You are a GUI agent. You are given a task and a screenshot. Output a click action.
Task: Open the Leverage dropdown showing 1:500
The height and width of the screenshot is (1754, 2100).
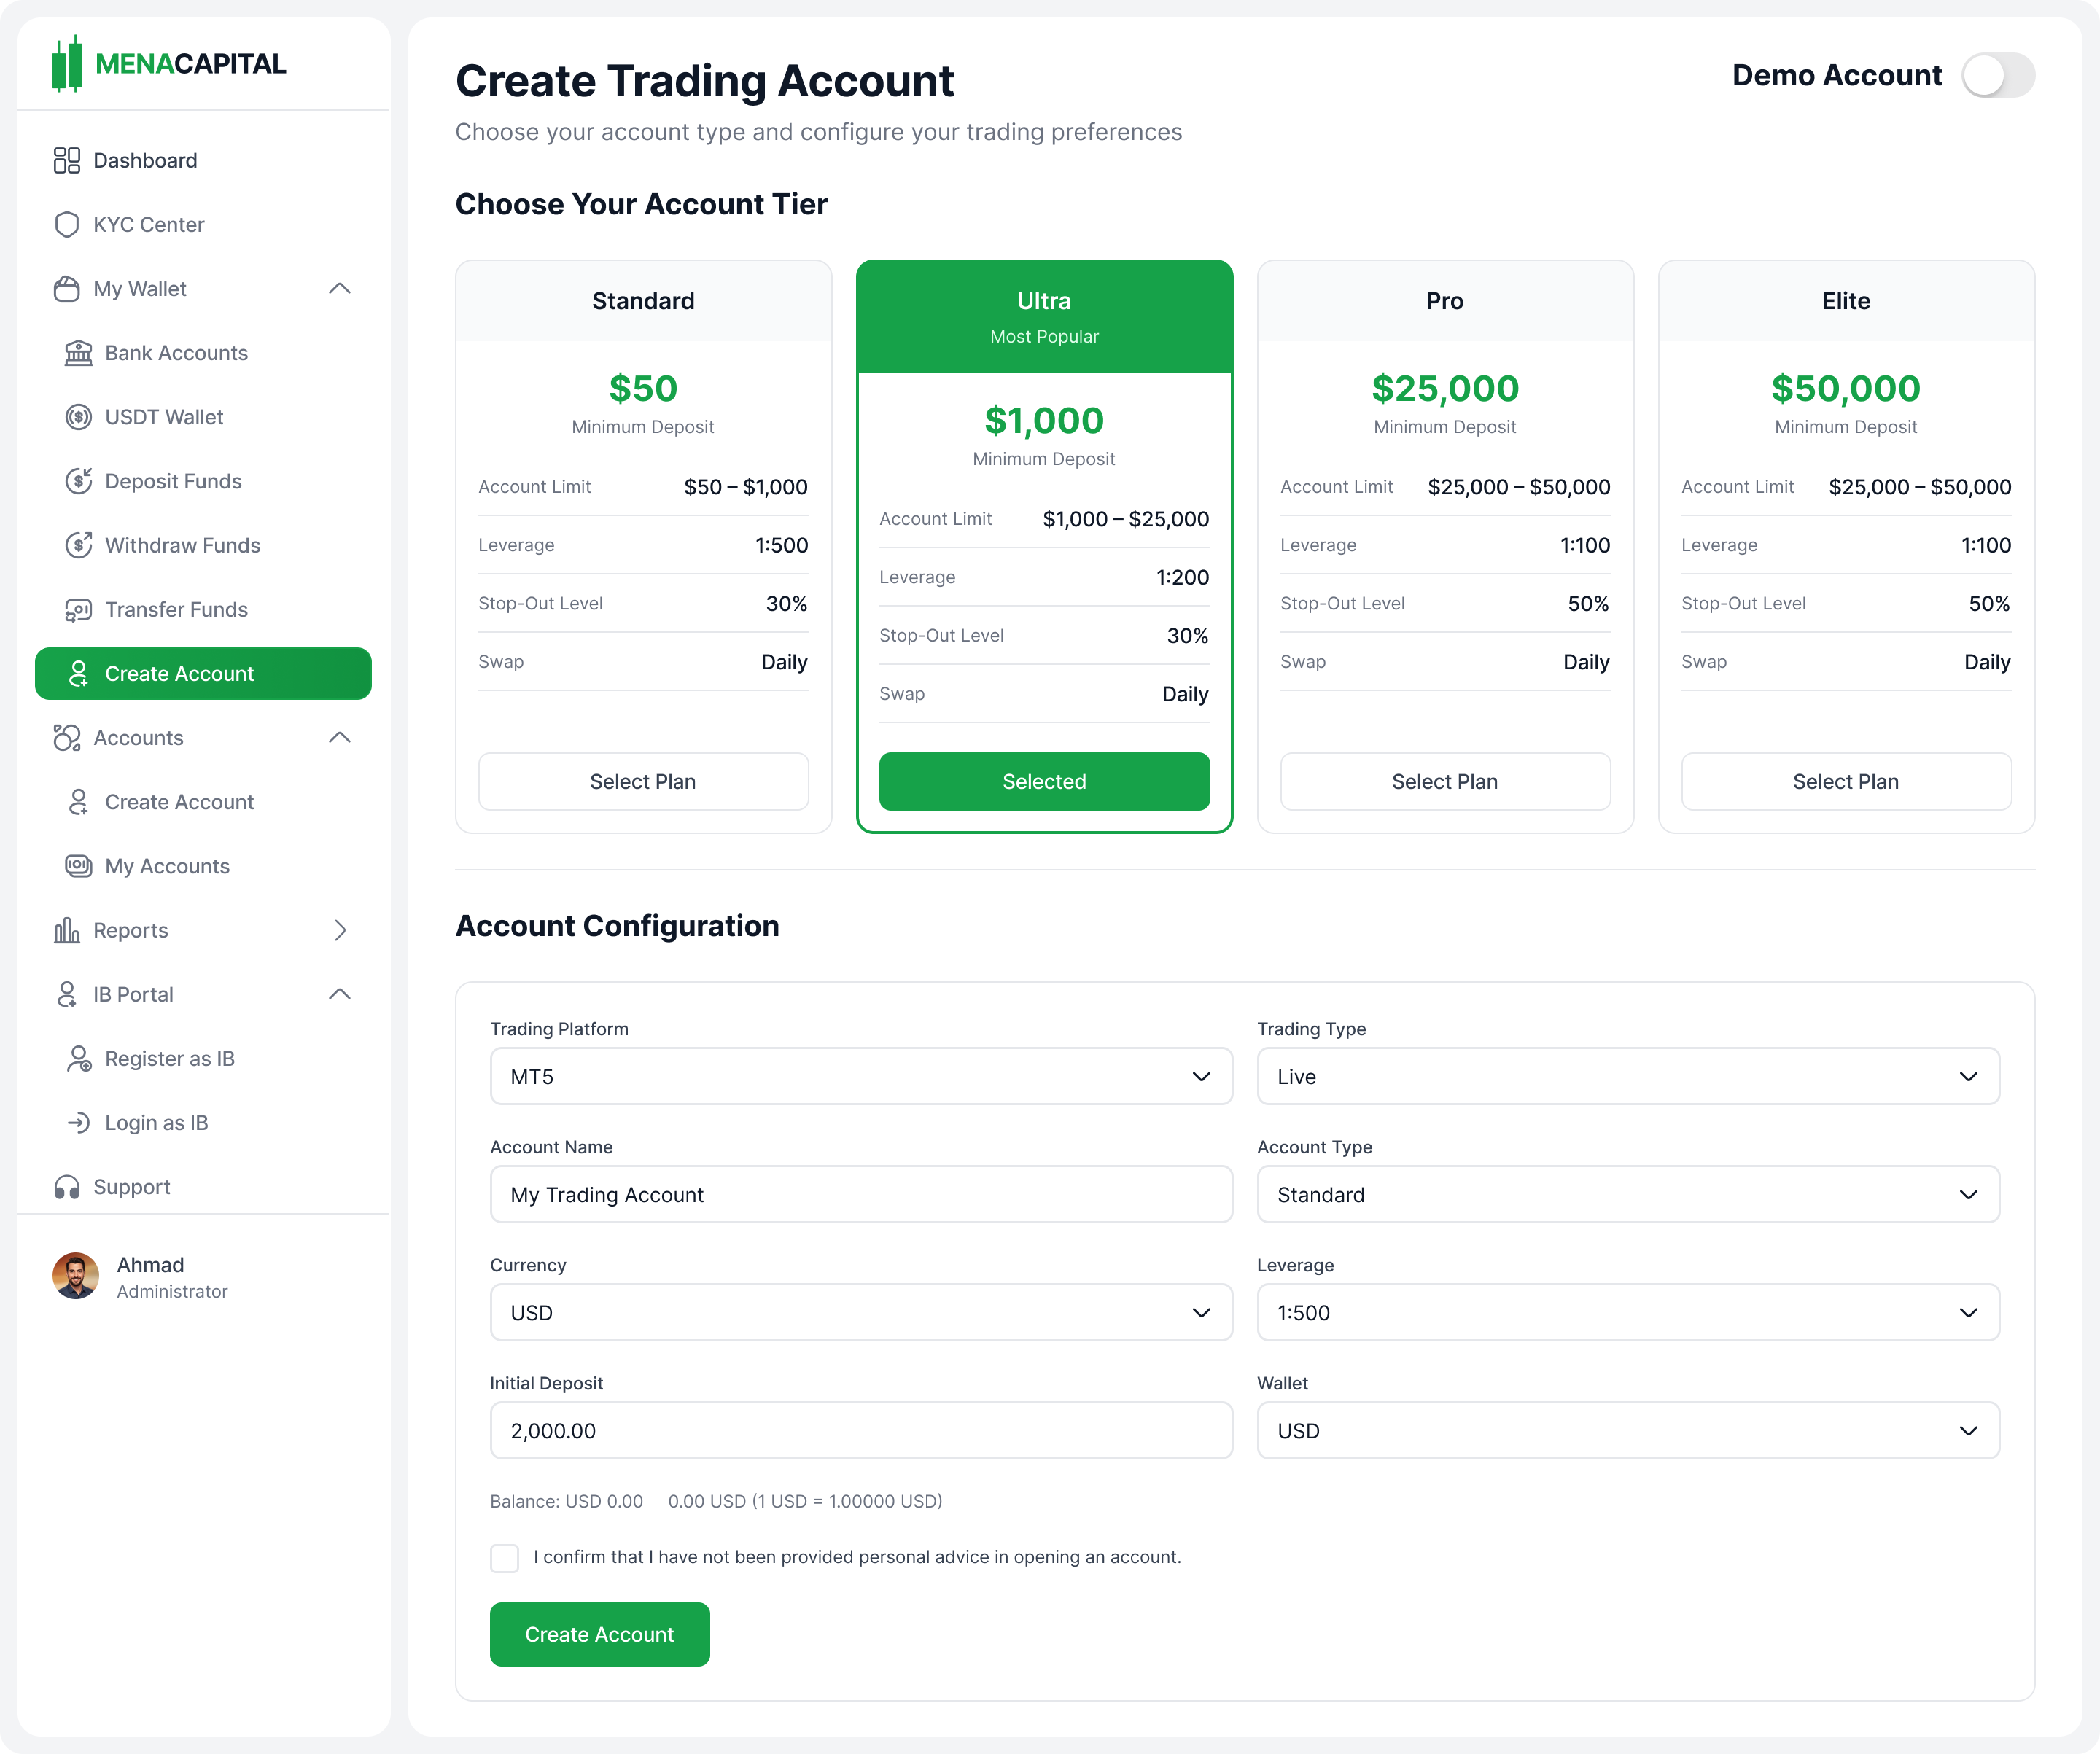[x=1628, y=1313]
